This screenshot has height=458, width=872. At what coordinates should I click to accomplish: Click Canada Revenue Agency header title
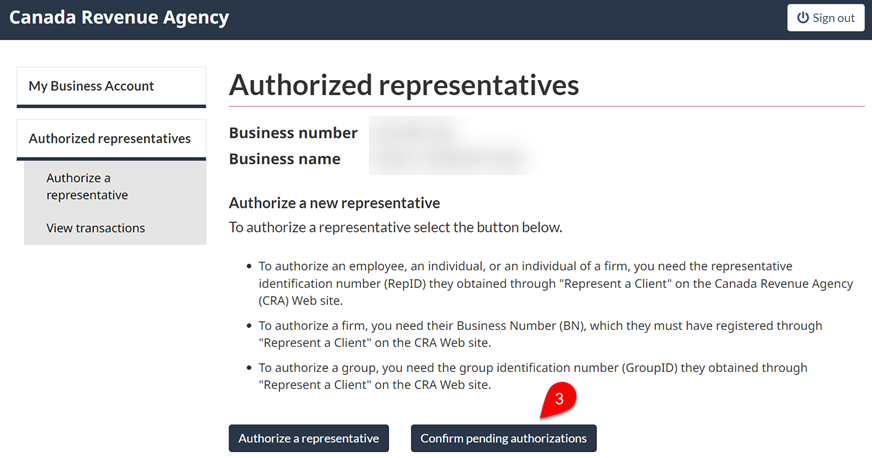click(x=119, y=18)
